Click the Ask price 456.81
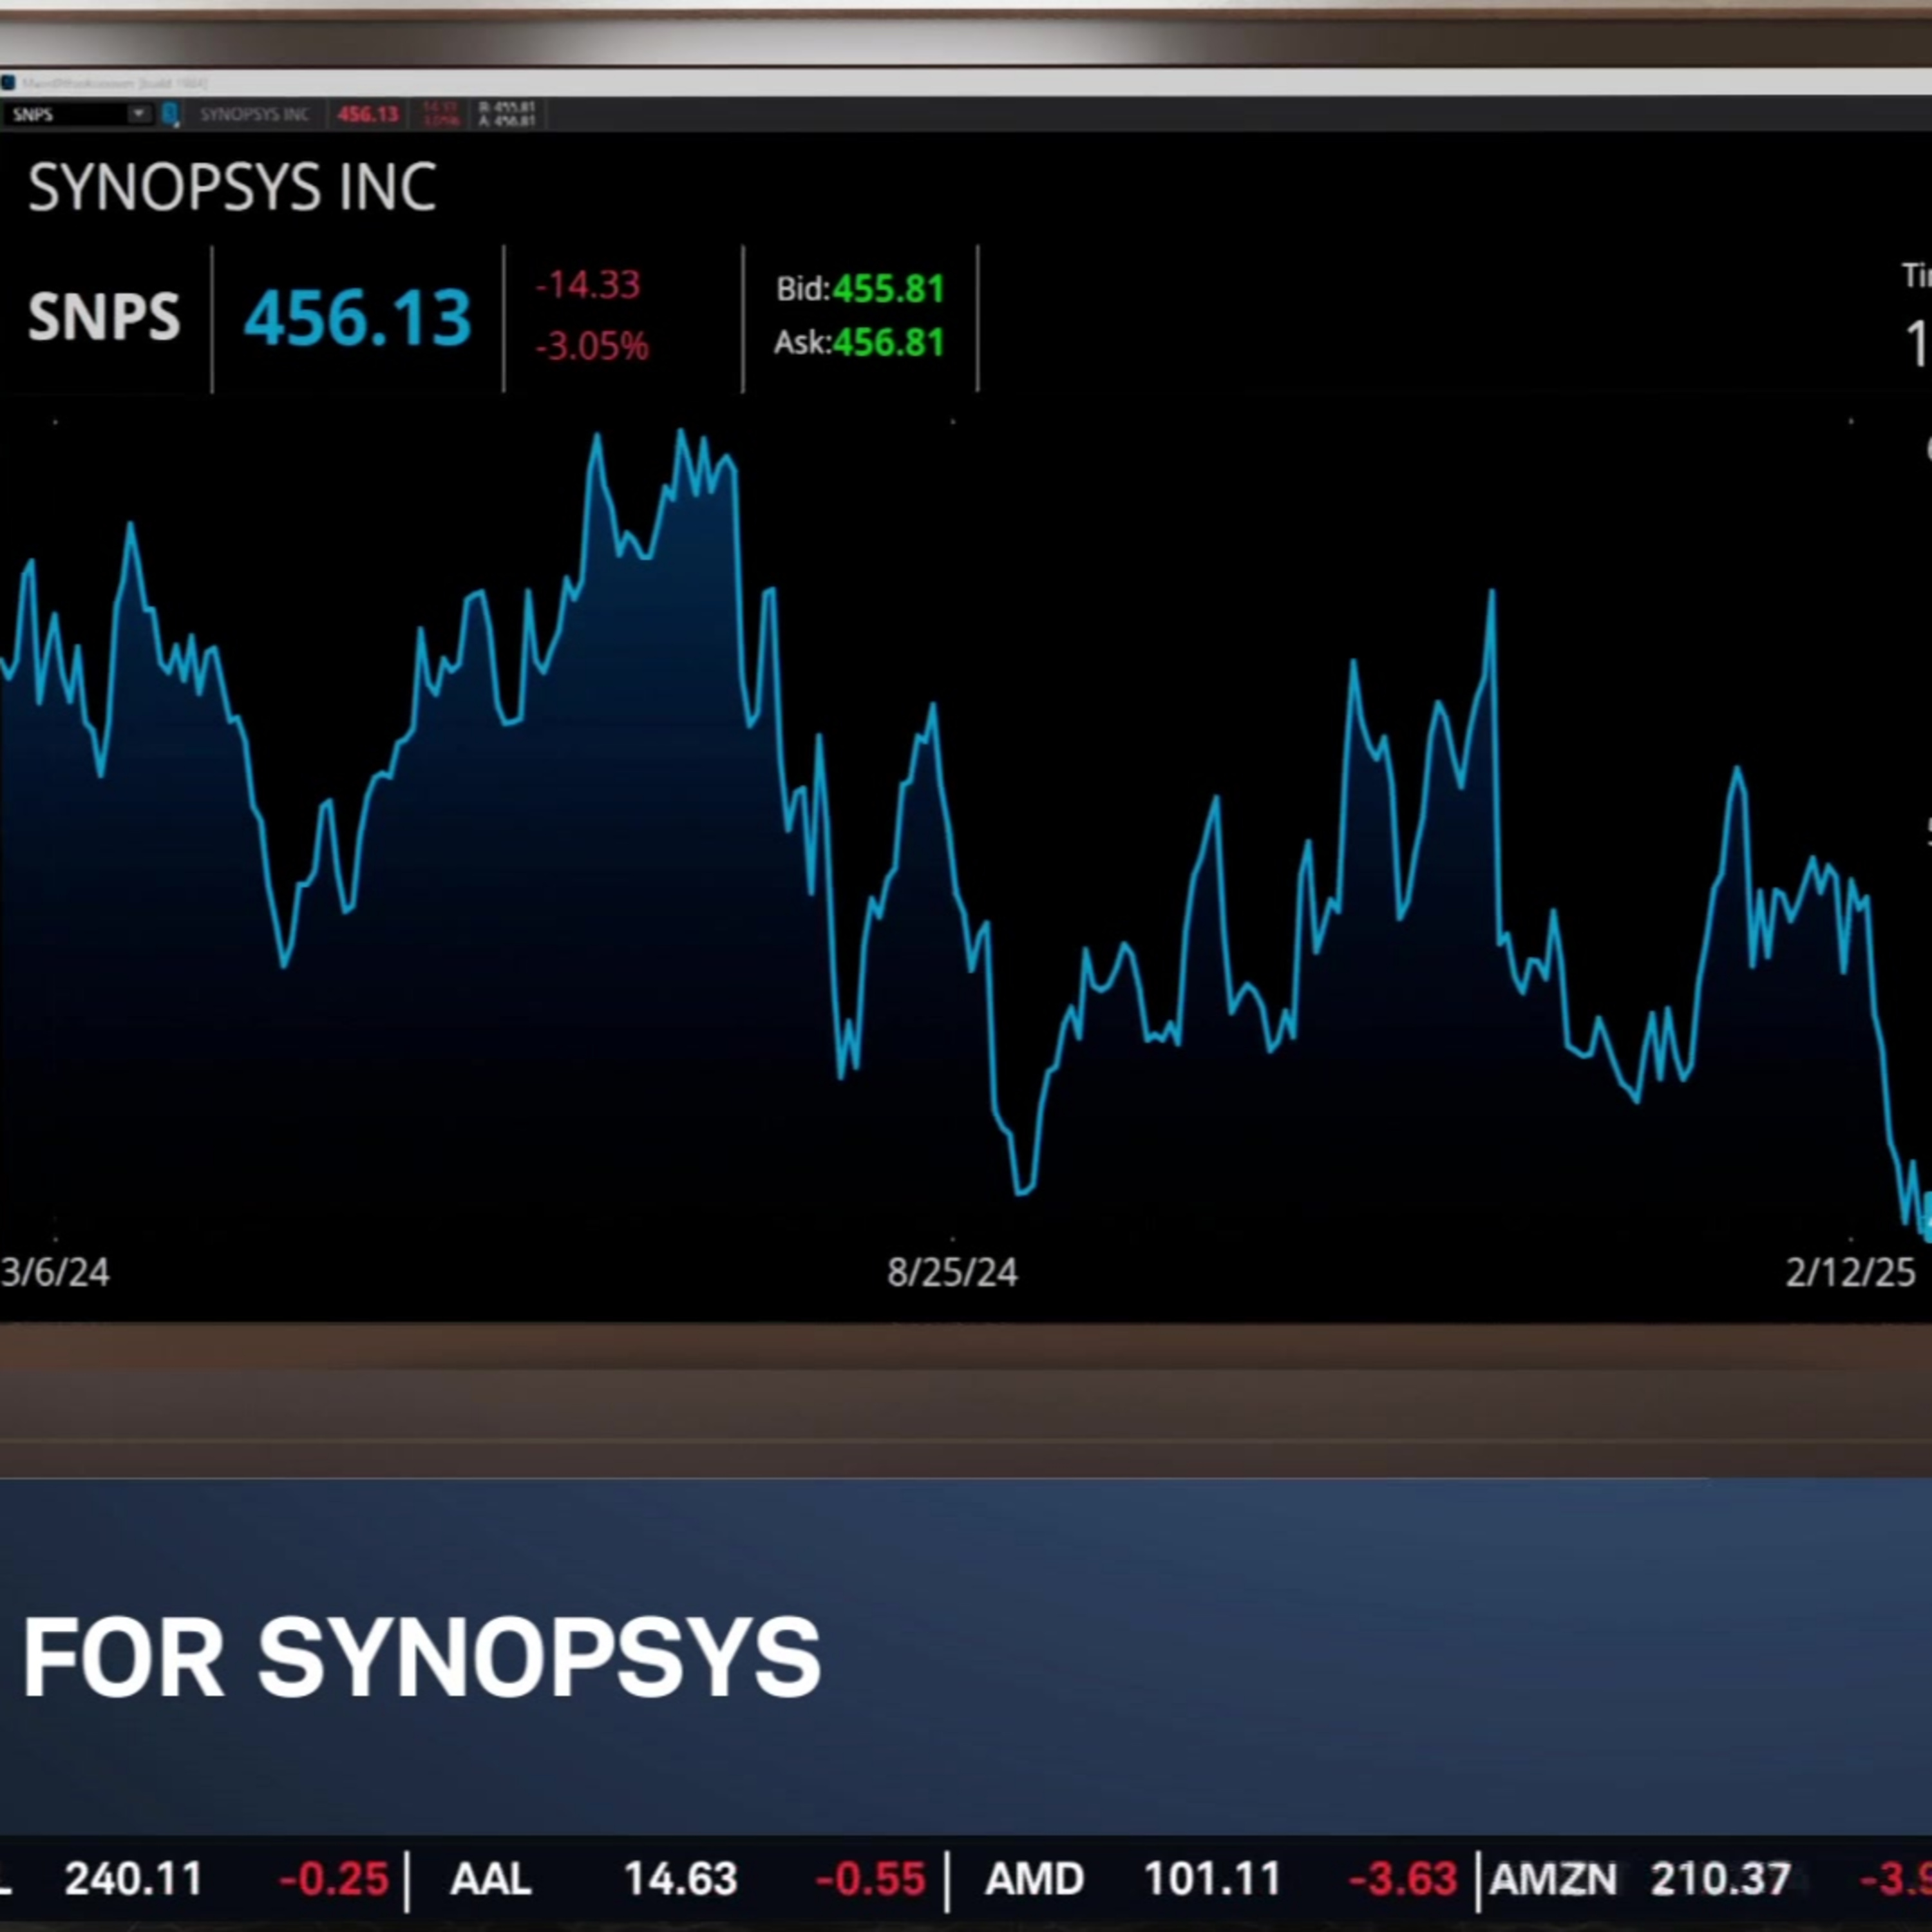The image size is (1932, 1932). [888, 343]
